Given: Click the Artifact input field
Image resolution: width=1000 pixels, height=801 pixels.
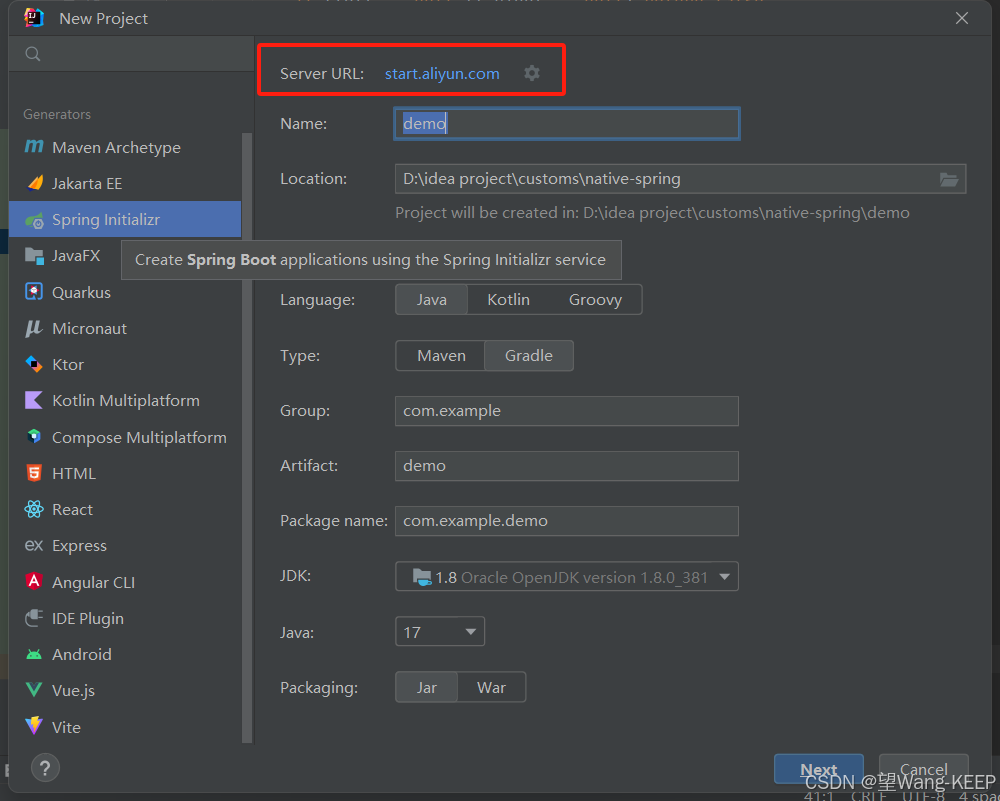Looking at the screenshot, I should pyautogui.click(x=567, y=466).
